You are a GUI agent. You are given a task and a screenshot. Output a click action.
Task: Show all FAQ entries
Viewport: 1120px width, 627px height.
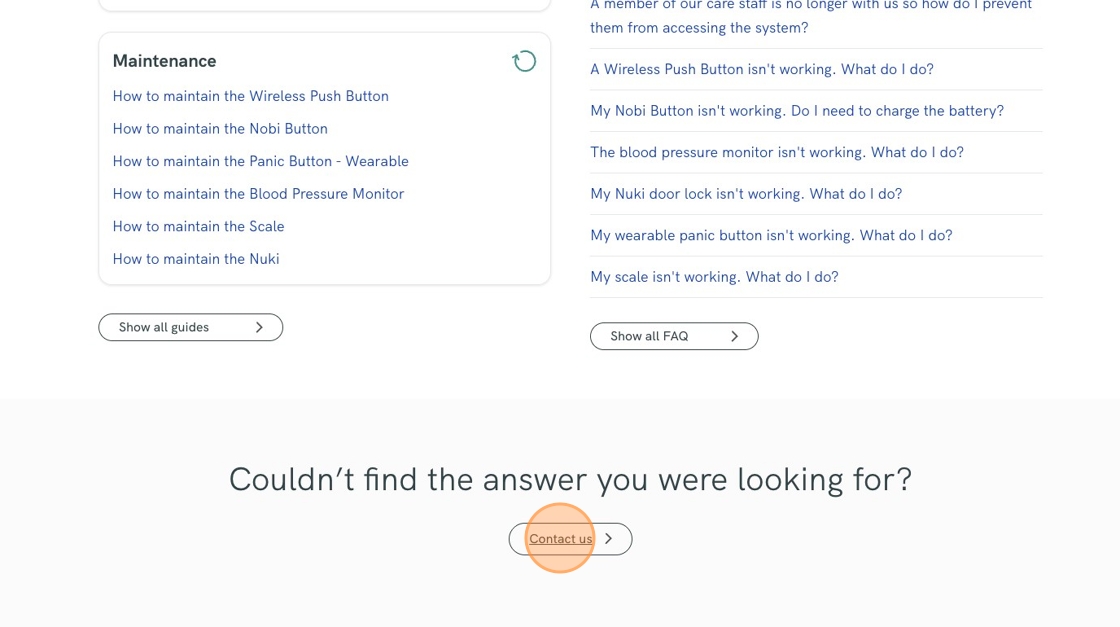click(x=649, y=336)
